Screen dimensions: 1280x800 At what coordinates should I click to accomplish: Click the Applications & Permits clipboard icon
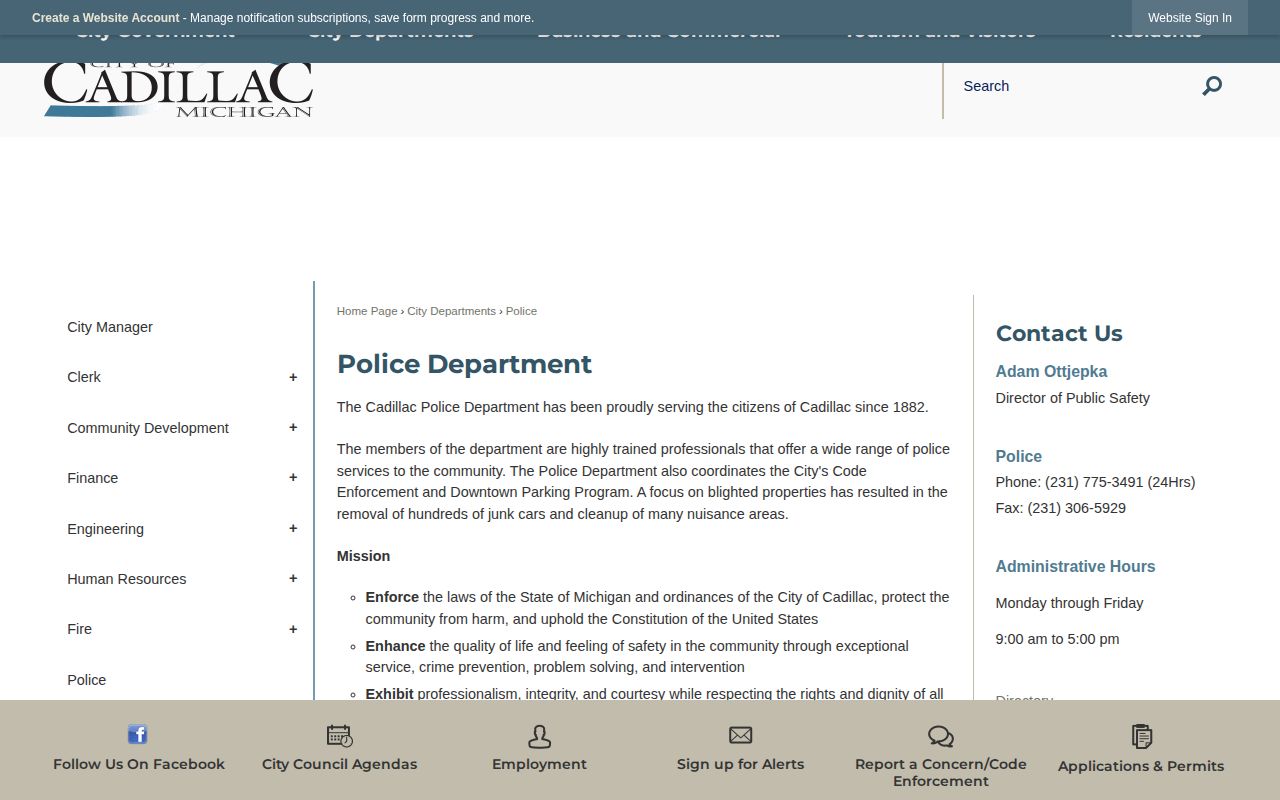[1141, 737]
